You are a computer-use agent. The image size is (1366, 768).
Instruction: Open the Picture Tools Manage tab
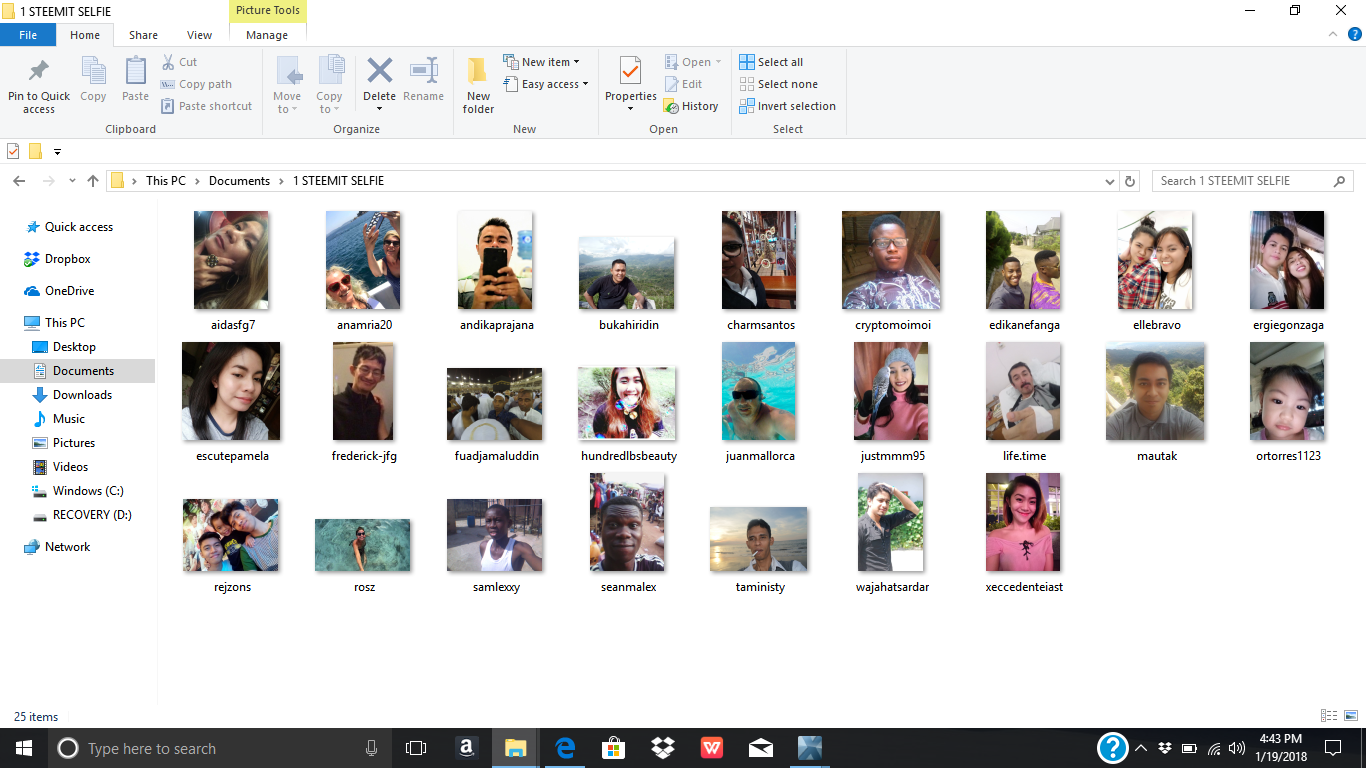266,34
